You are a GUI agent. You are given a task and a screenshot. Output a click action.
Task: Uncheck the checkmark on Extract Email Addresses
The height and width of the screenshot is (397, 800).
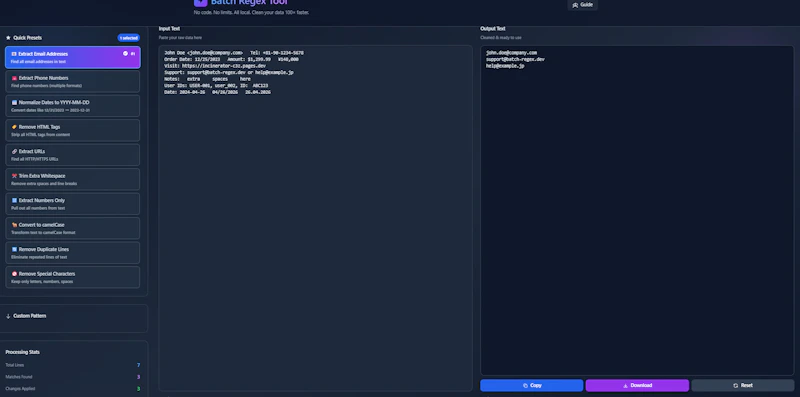[126, 54]
